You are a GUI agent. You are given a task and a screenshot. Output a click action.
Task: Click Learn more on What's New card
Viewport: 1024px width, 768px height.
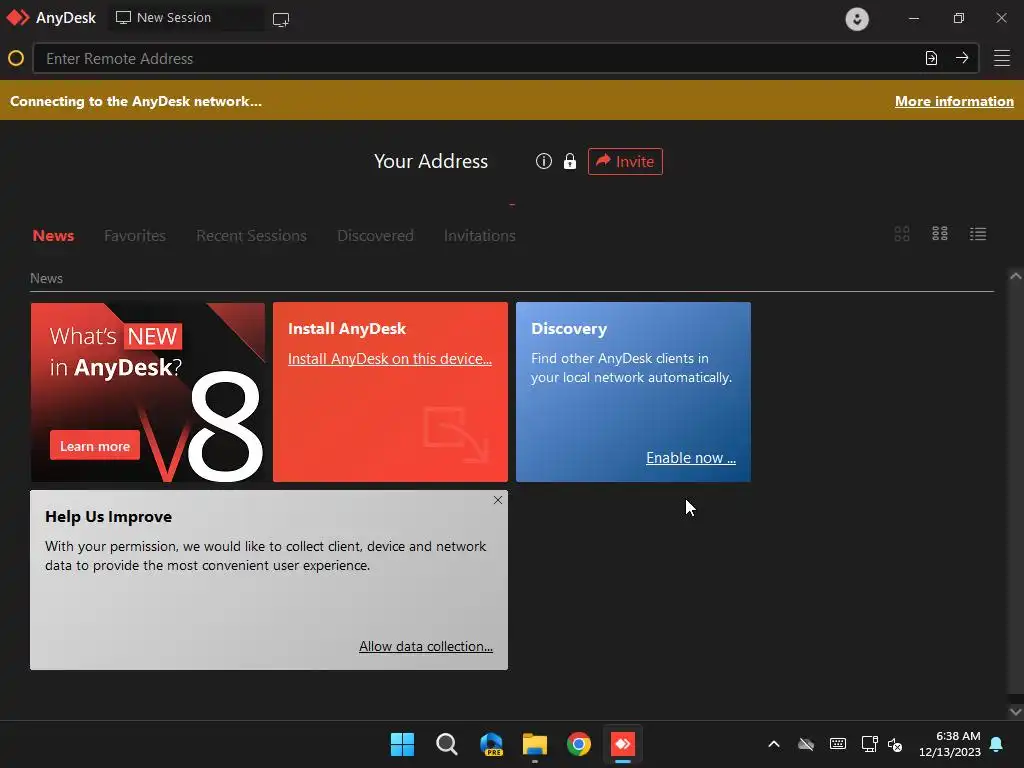click(95, 446)
